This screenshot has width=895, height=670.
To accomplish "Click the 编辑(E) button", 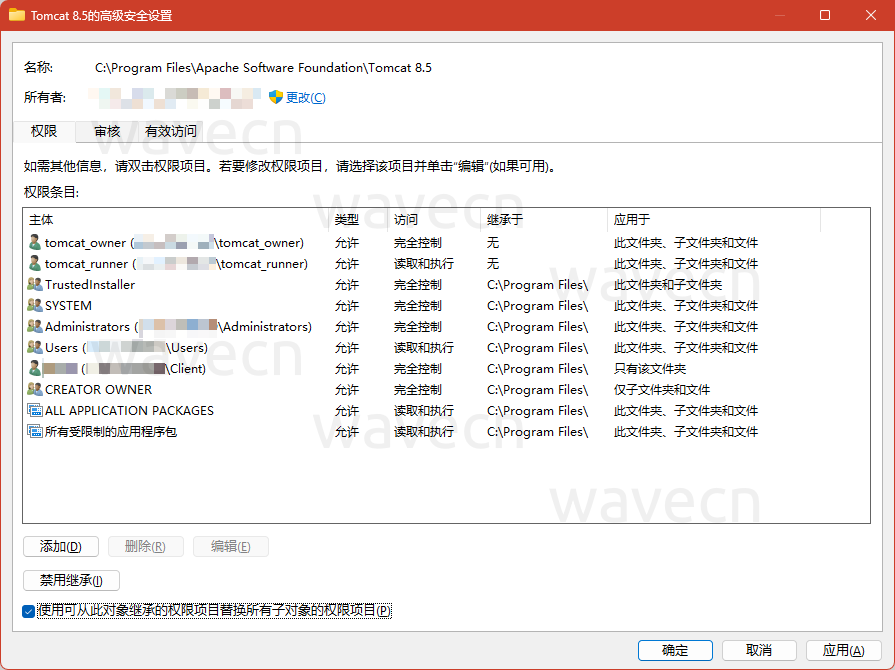I will click(x=231, y=547).
